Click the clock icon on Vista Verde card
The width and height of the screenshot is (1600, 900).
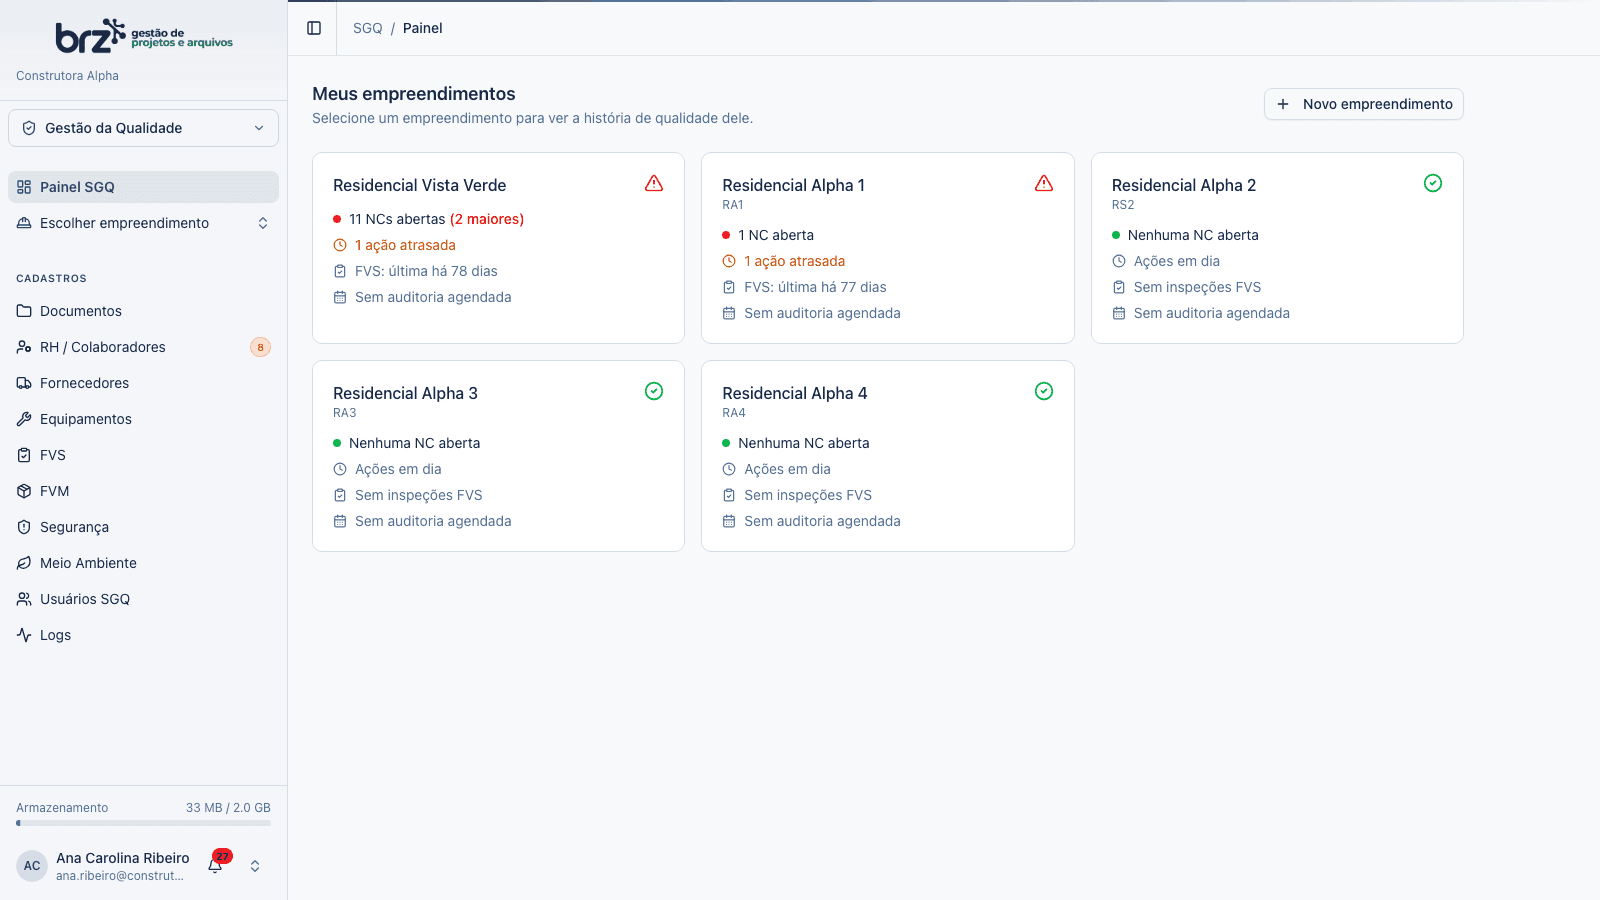click(x=340, y=245)
